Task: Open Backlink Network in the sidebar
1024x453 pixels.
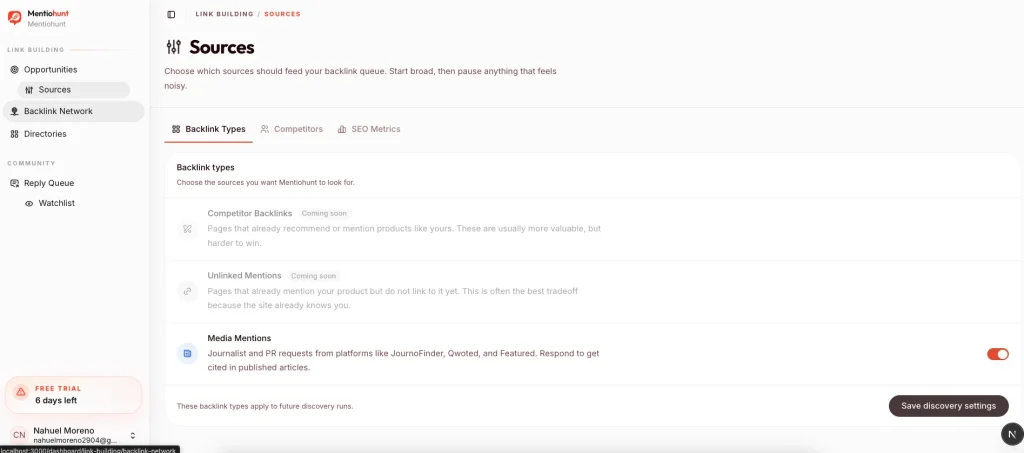Action: pos(73,112)
